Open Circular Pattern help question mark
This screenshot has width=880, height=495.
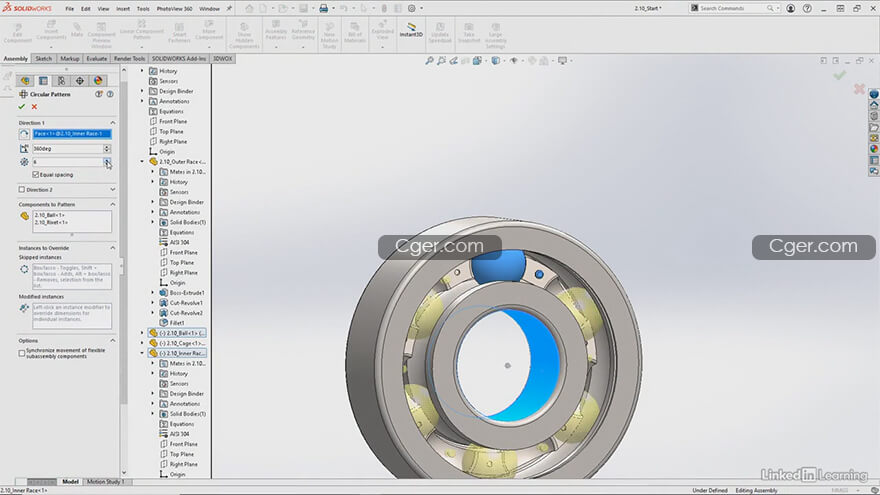point(110,94)
